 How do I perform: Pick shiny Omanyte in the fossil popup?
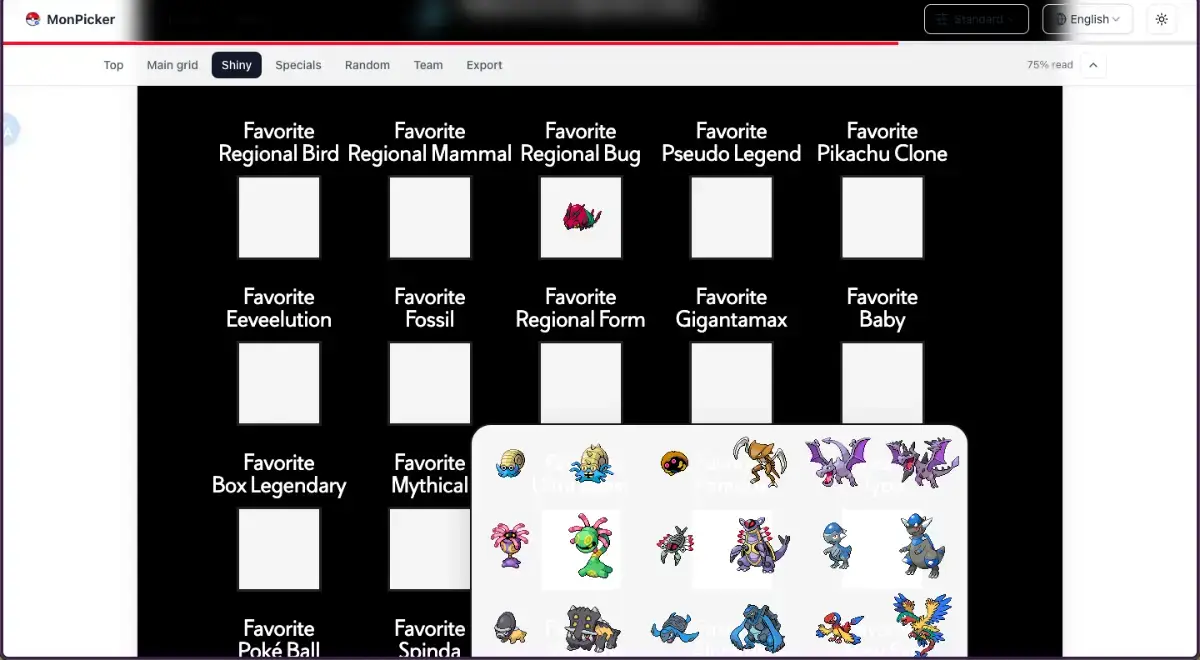coord(510,464)
